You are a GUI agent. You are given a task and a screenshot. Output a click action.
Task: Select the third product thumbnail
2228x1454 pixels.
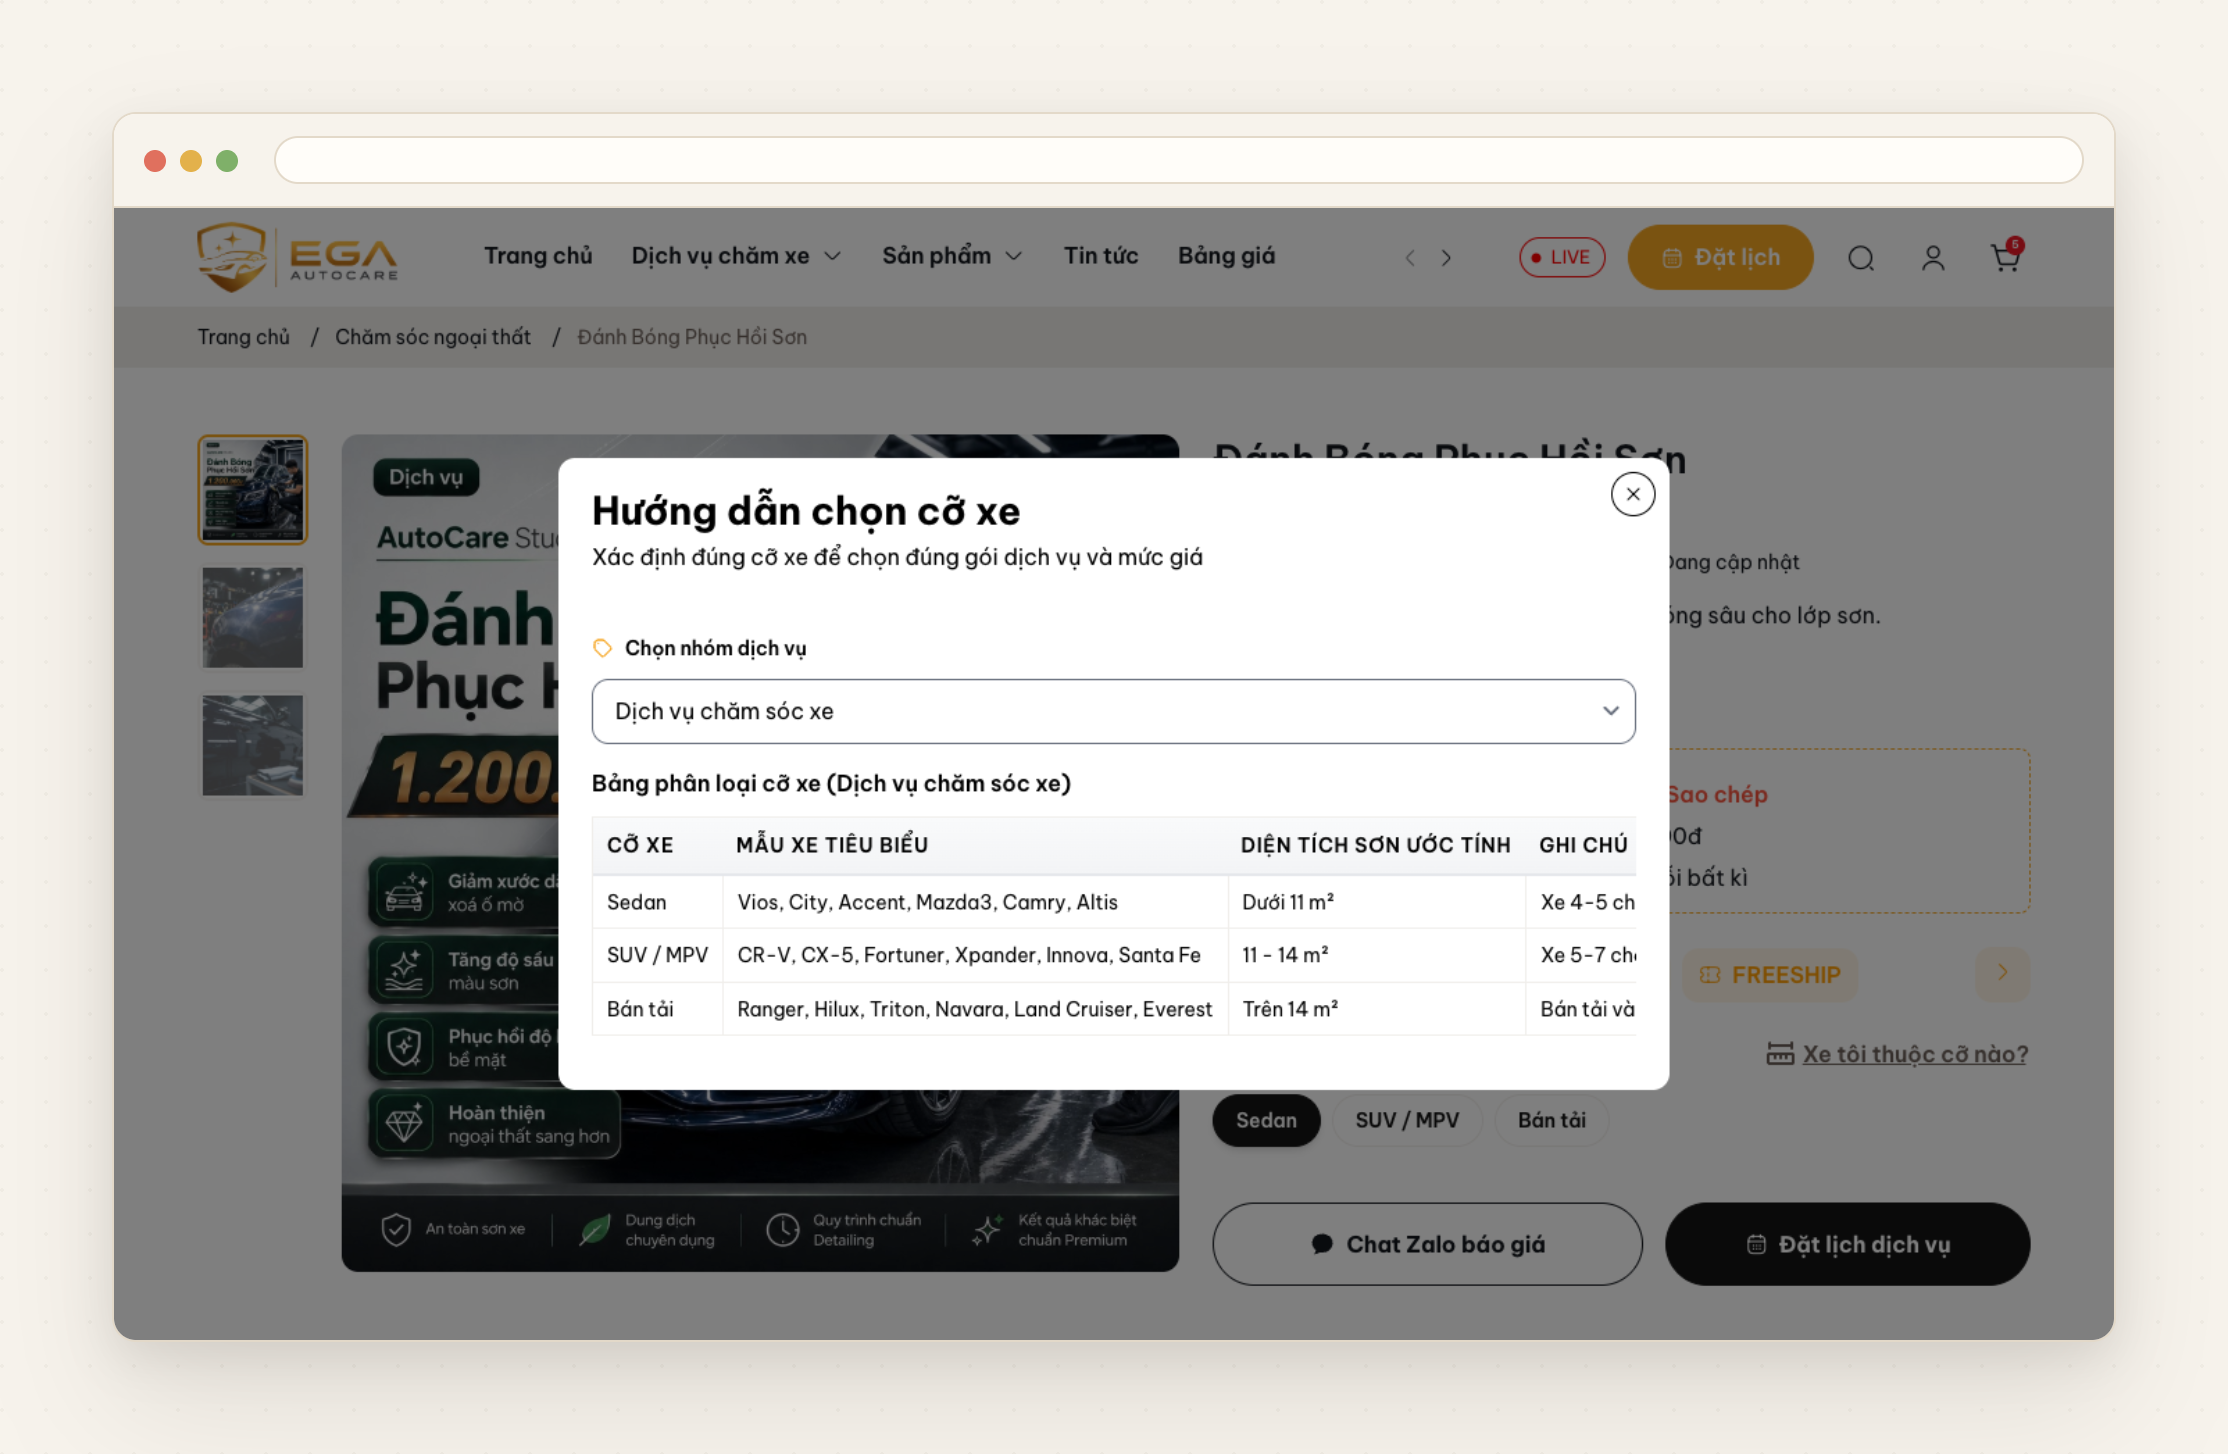point(253,746)
